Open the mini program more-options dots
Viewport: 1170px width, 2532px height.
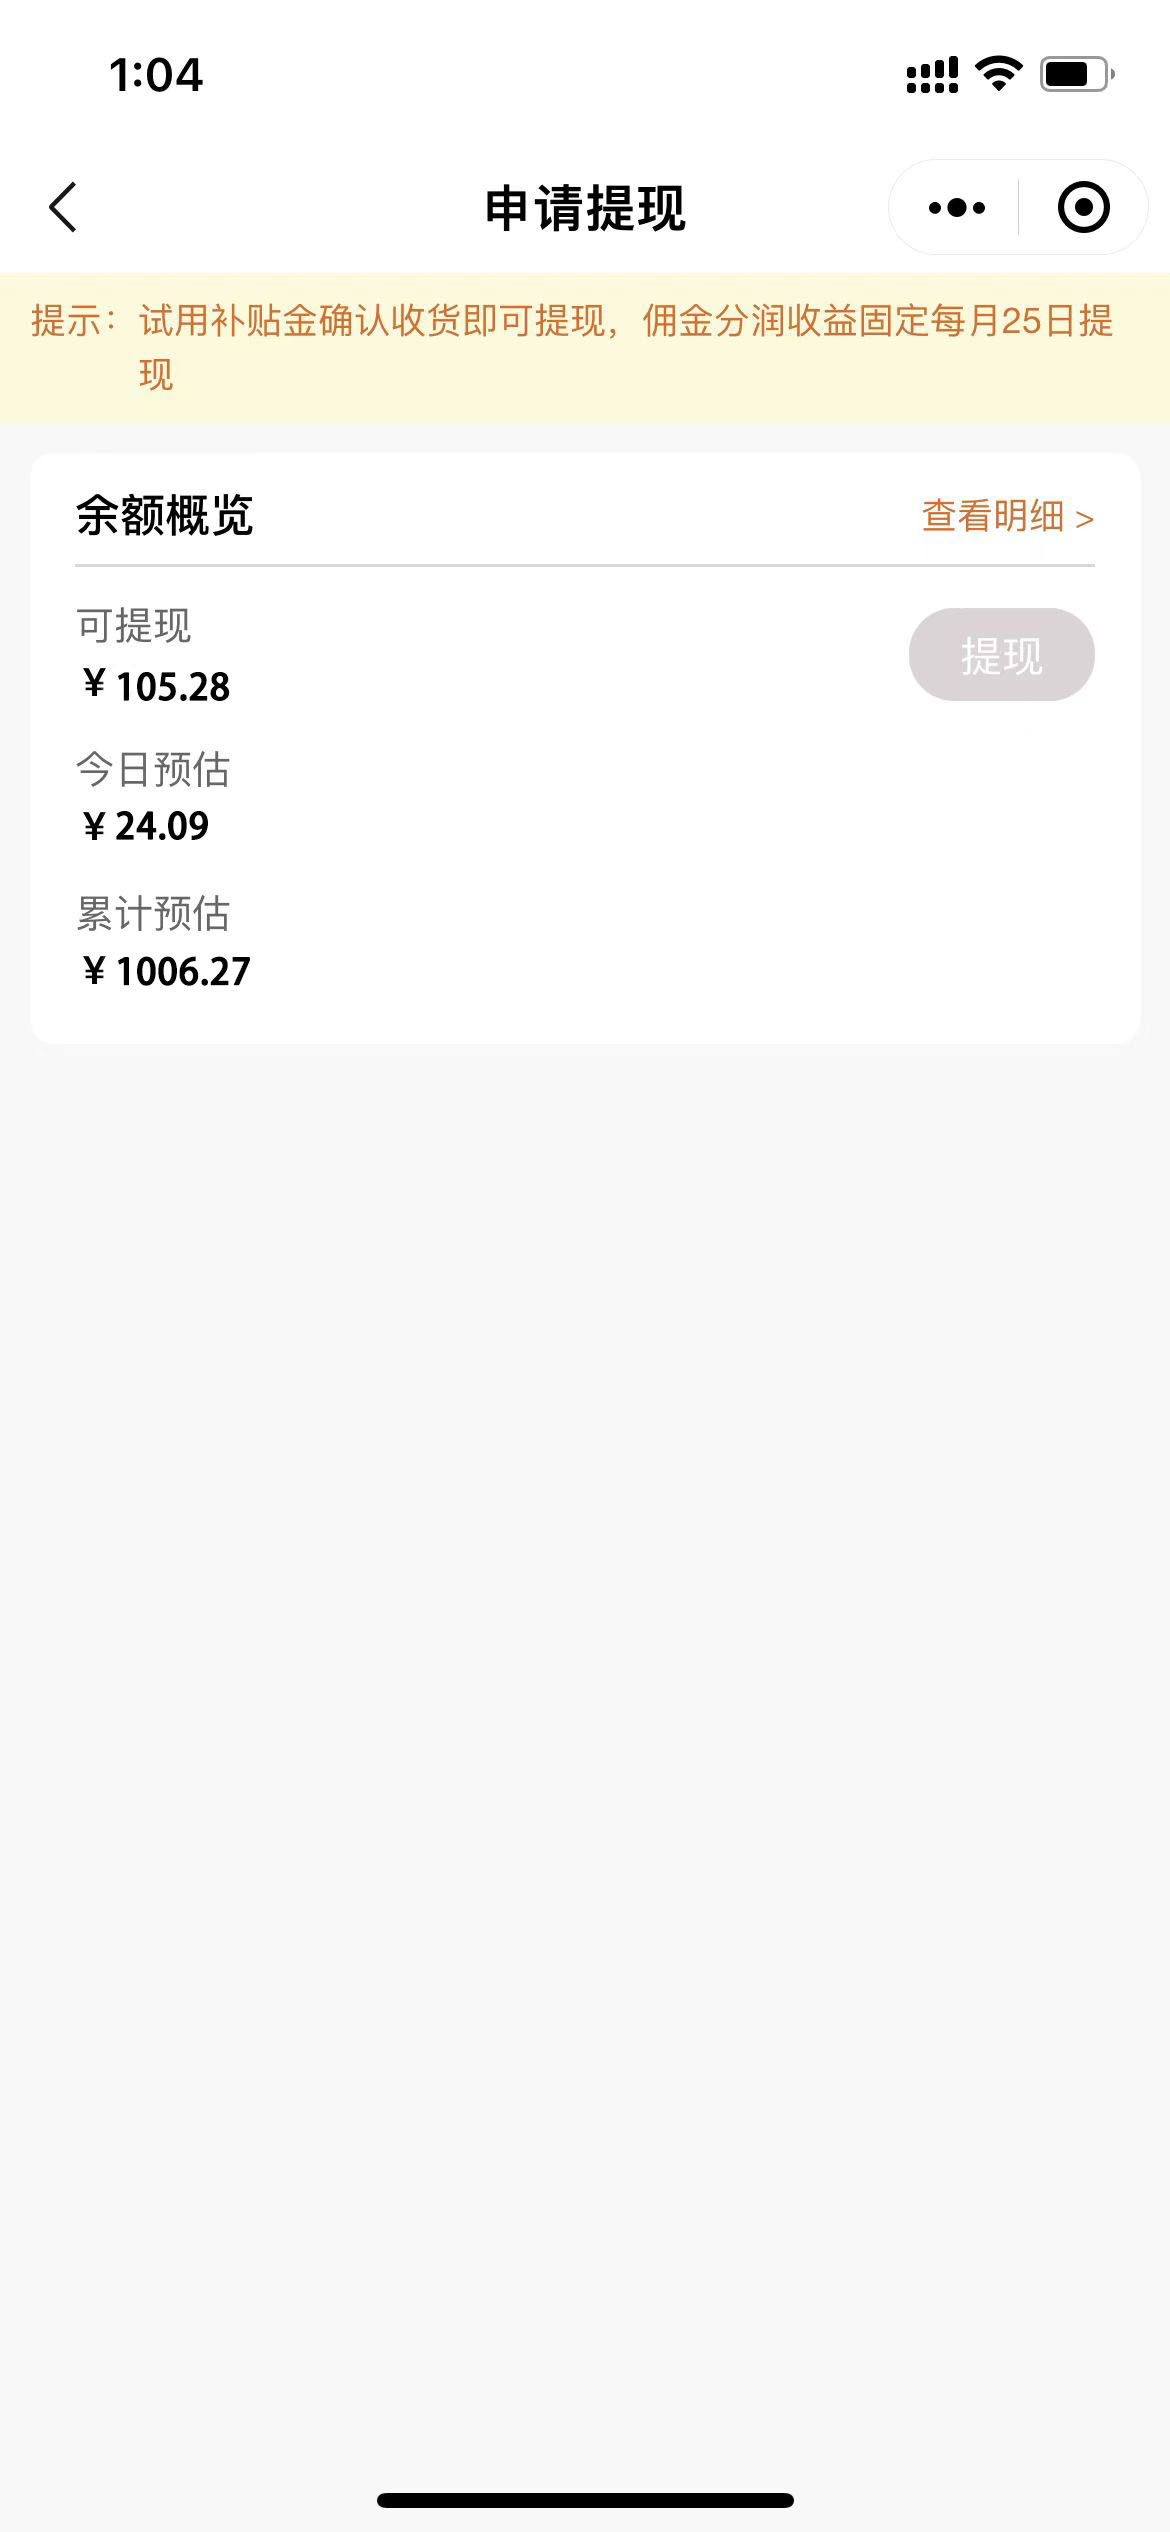tap(956, 208)
